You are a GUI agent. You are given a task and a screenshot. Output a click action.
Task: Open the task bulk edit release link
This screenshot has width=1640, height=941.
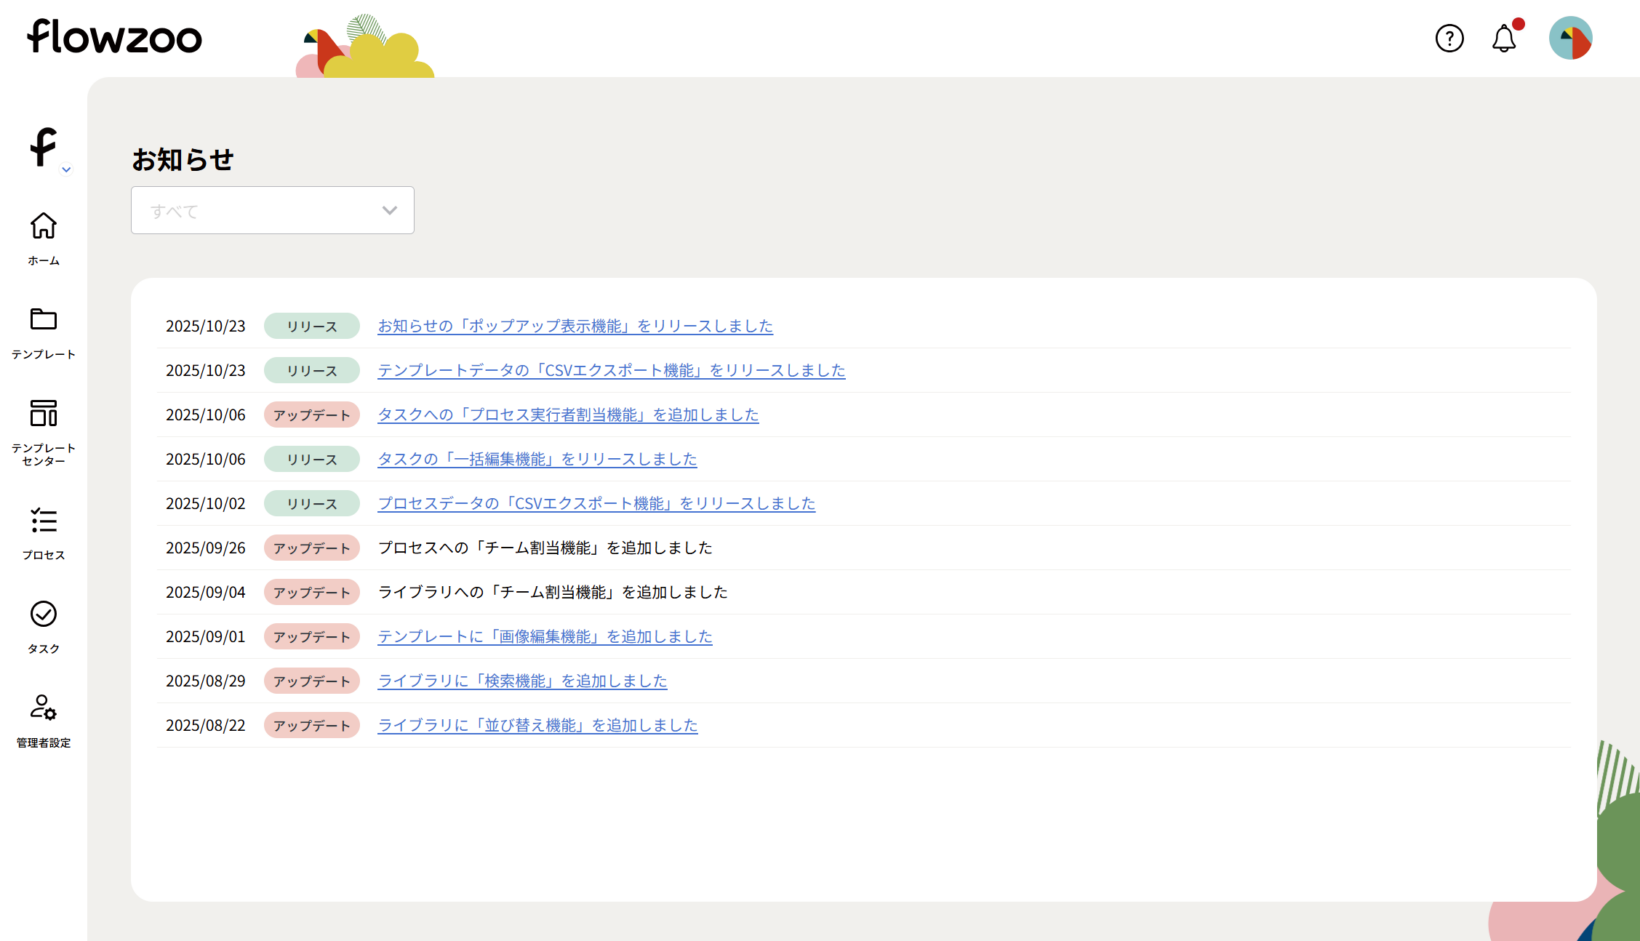pos(537,459)
